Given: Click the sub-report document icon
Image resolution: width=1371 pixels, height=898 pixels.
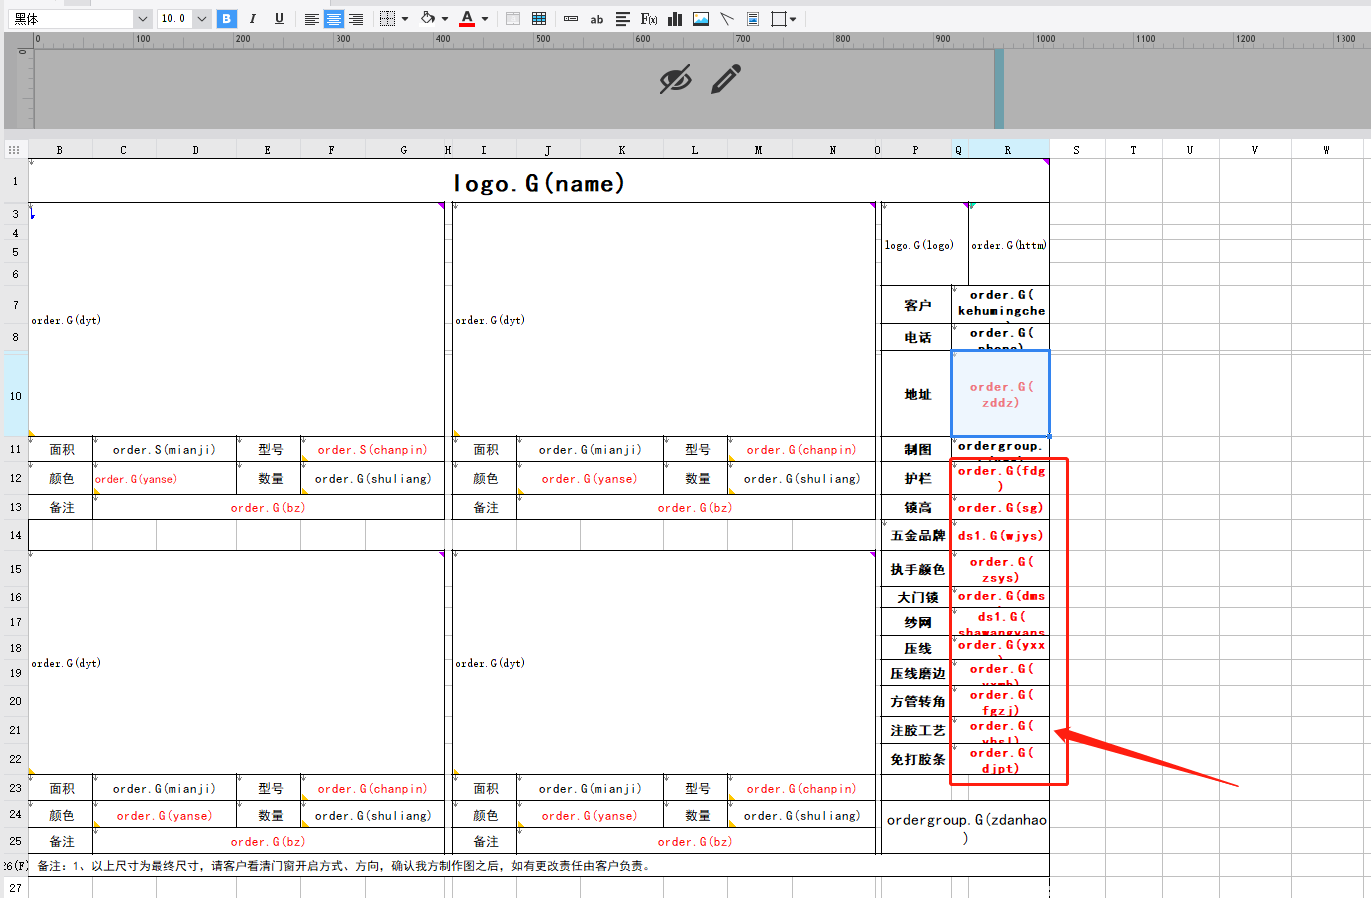Looking at the screenshot, I should (753, 19).
